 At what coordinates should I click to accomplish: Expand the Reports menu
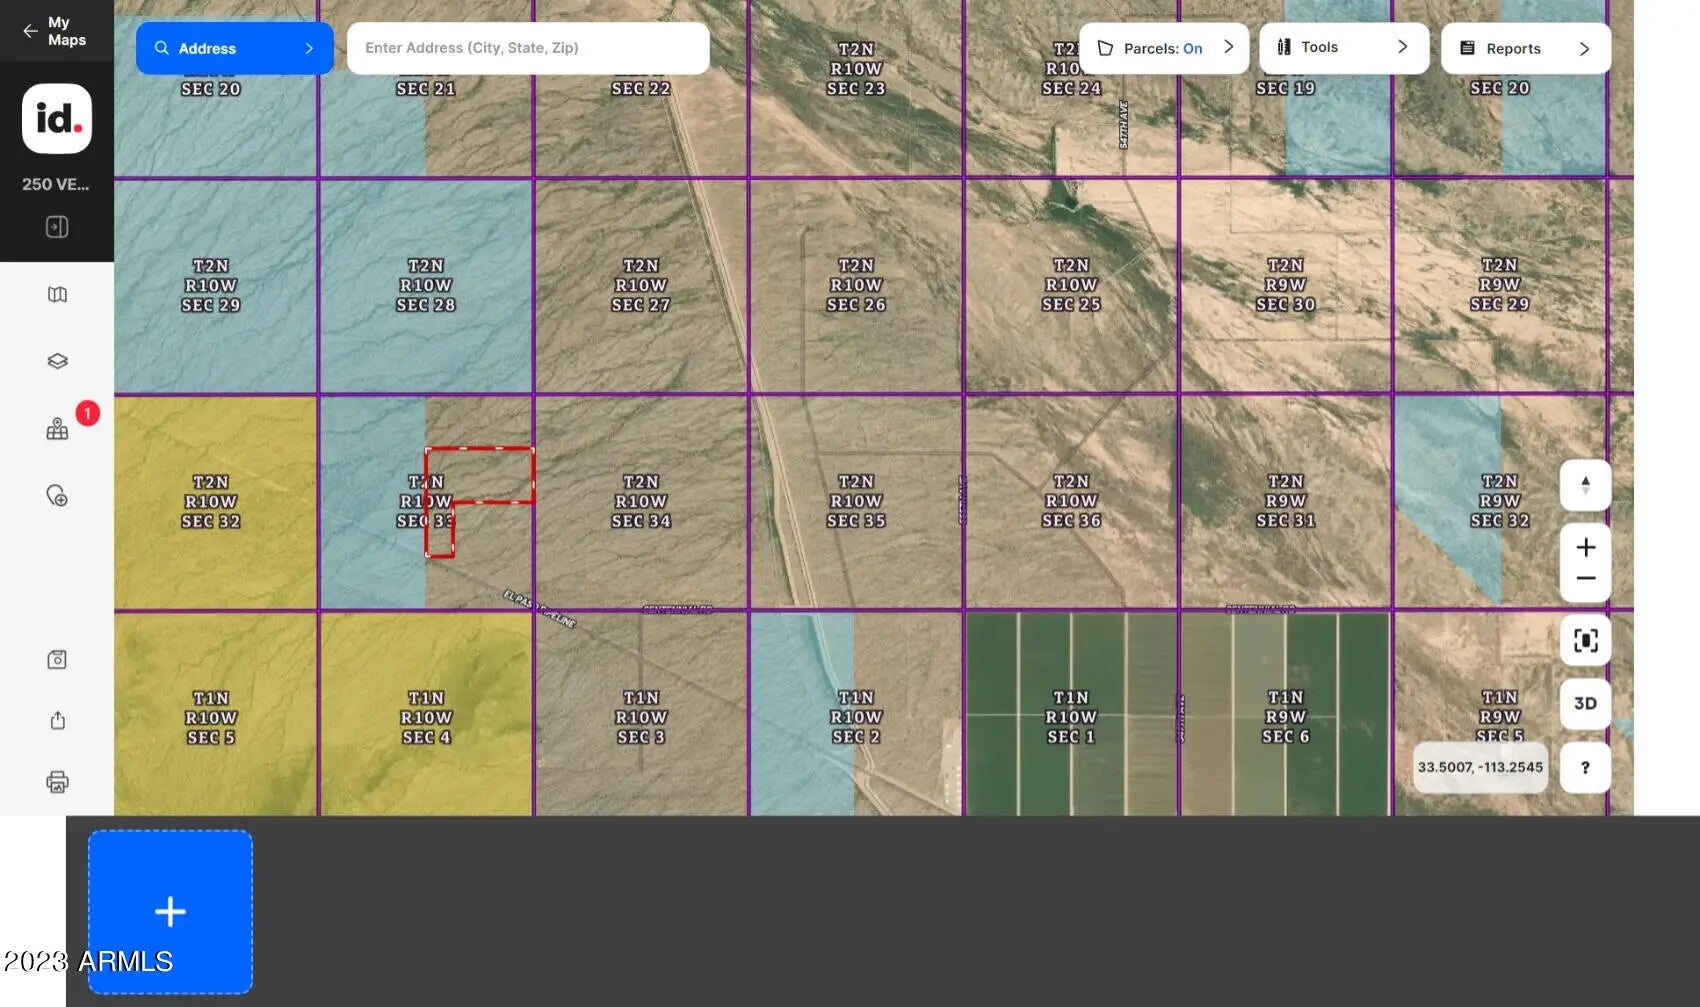click(x=1525, y=48)
